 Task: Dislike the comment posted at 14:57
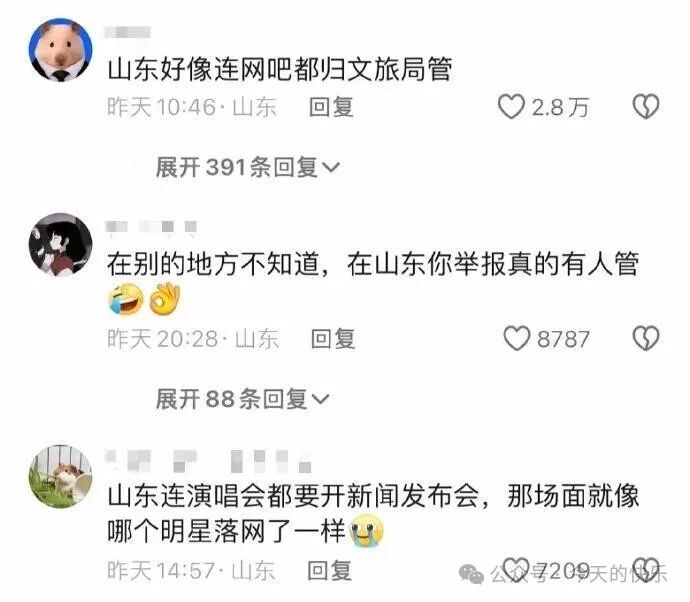[646, 569]
